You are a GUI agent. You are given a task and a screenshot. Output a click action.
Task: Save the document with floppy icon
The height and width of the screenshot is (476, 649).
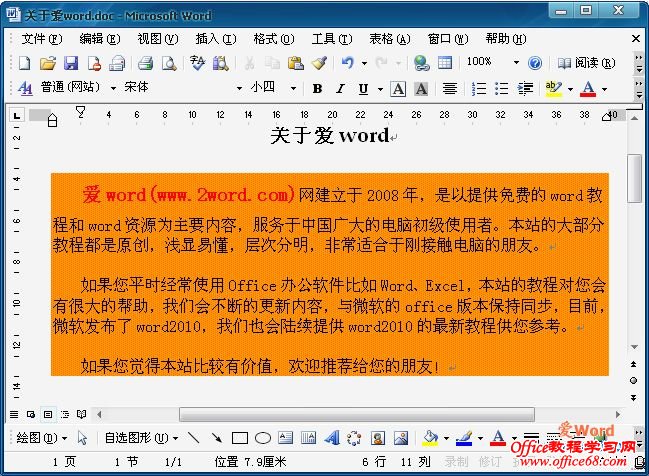71,63
